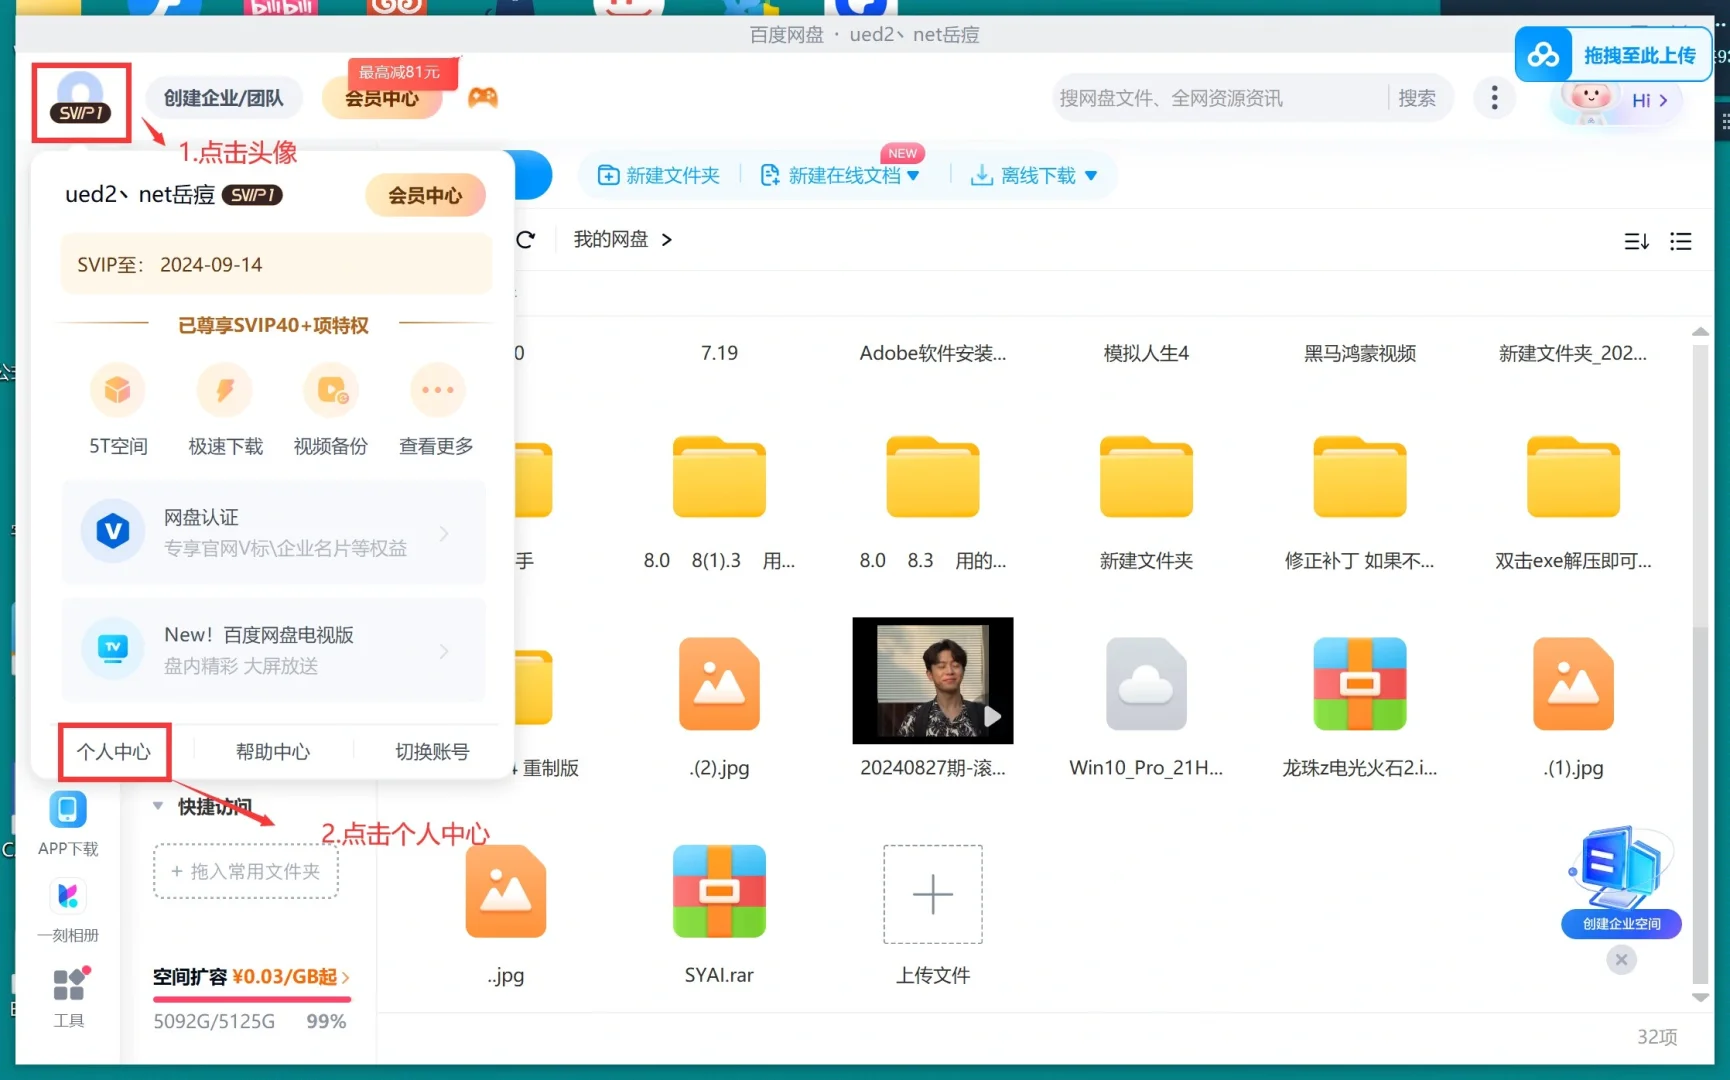
Task: Select the 极速下载 privilege icon
Action: [x=224, y=390]
